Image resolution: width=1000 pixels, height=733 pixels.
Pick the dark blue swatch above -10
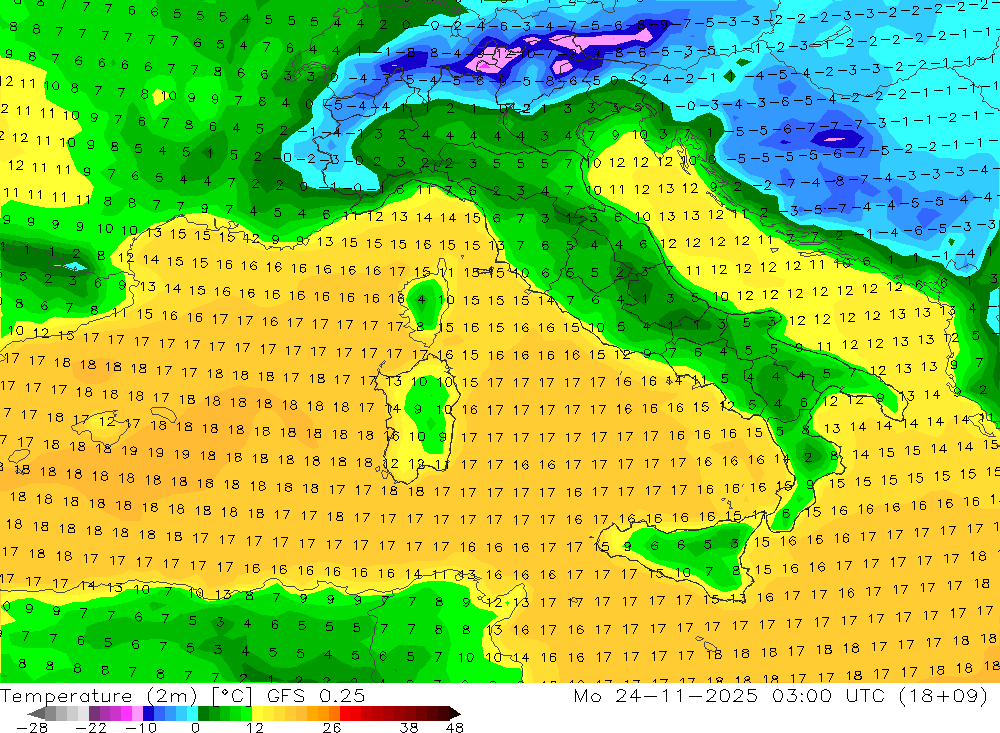[x=149, y=714]
